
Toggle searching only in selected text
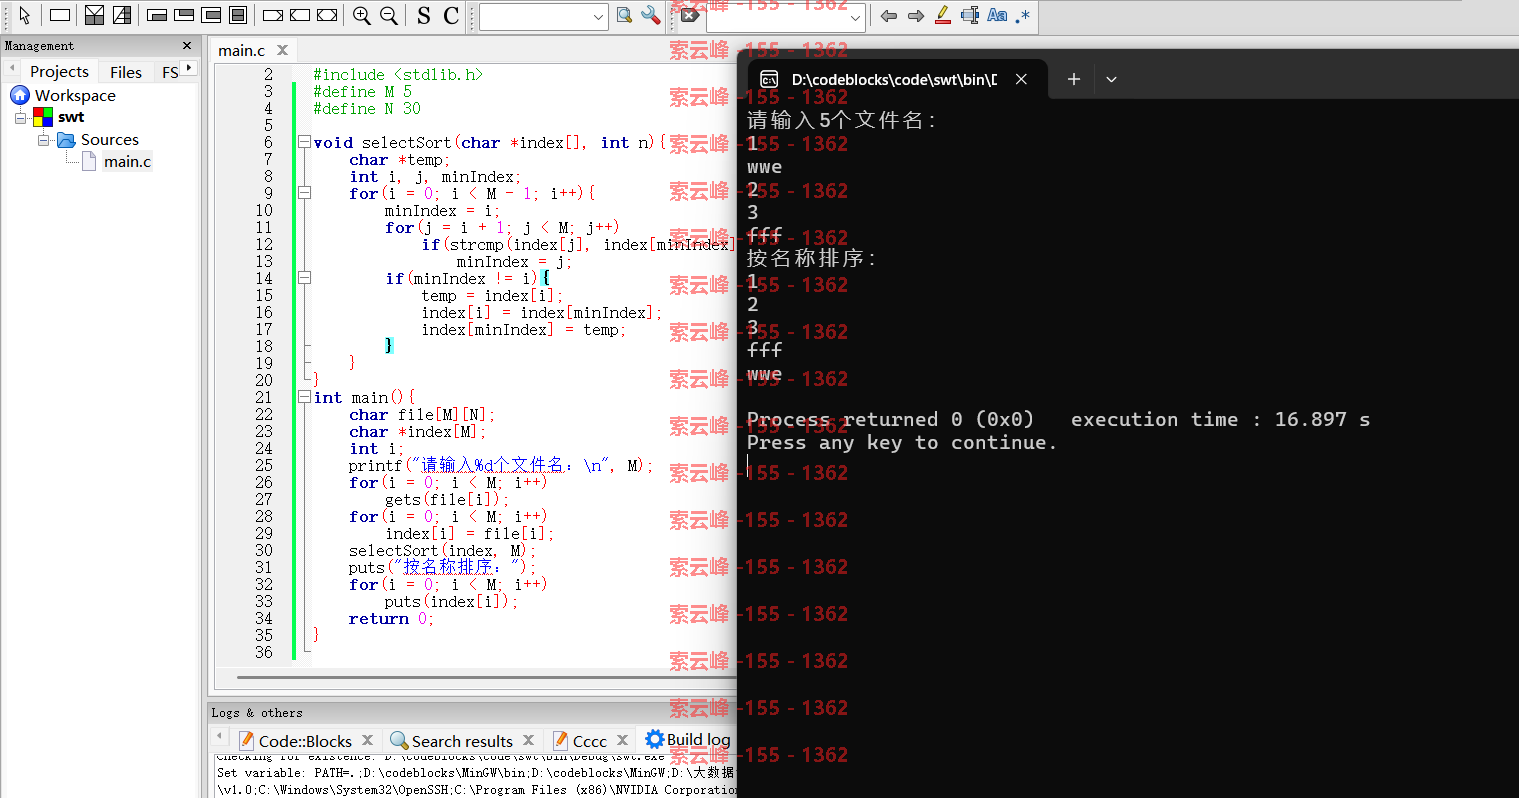(x=969, y=15)
